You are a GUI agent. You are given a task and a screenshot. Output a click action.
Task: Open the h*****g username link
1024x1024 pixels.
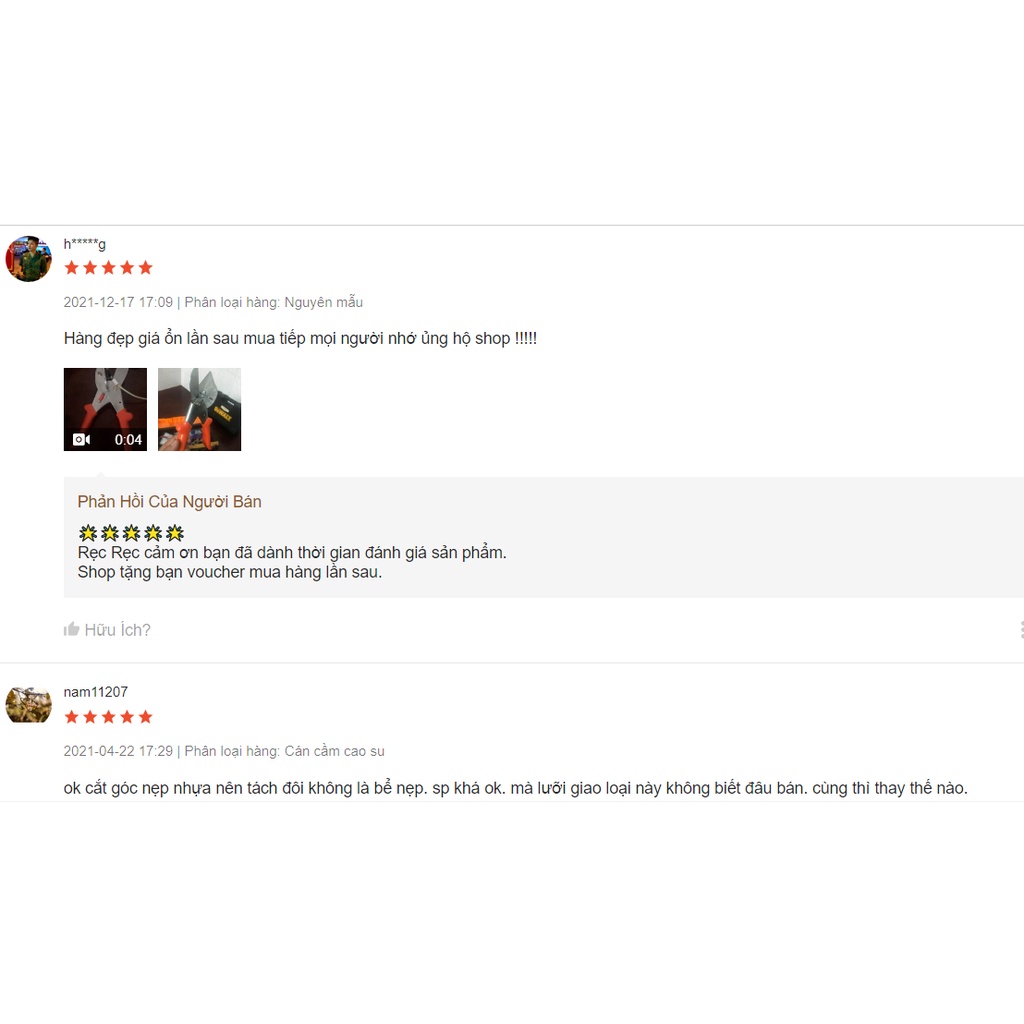tap(85, 244)
